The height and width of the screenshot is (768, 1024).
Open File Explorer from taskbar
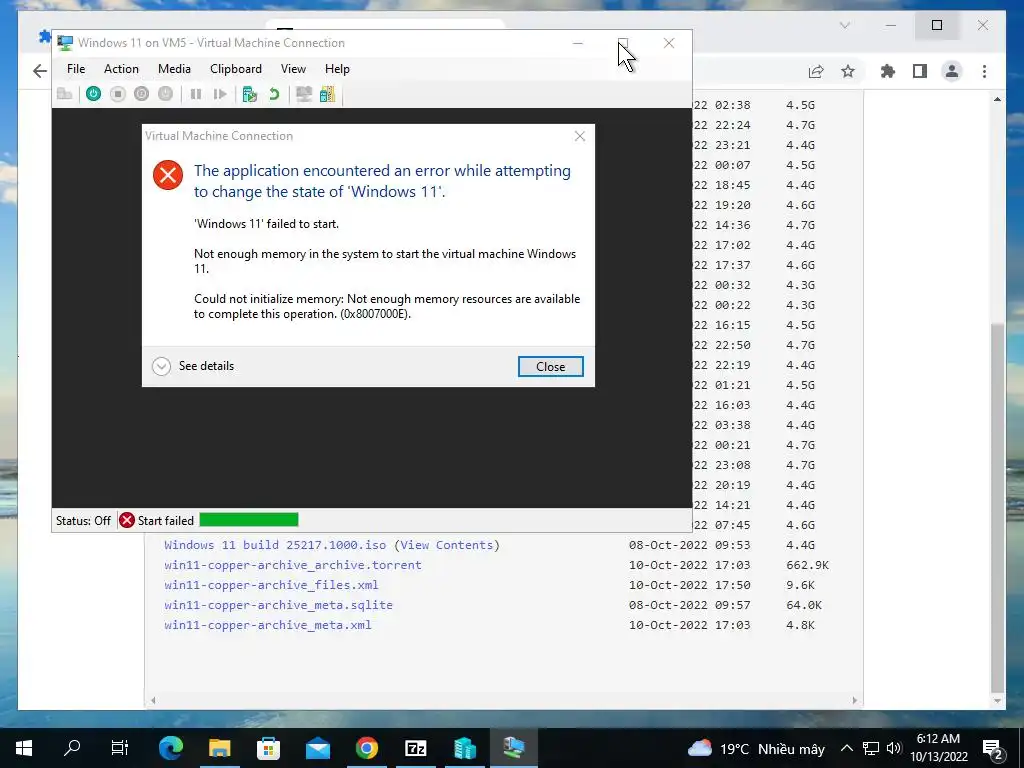(219, 748)
